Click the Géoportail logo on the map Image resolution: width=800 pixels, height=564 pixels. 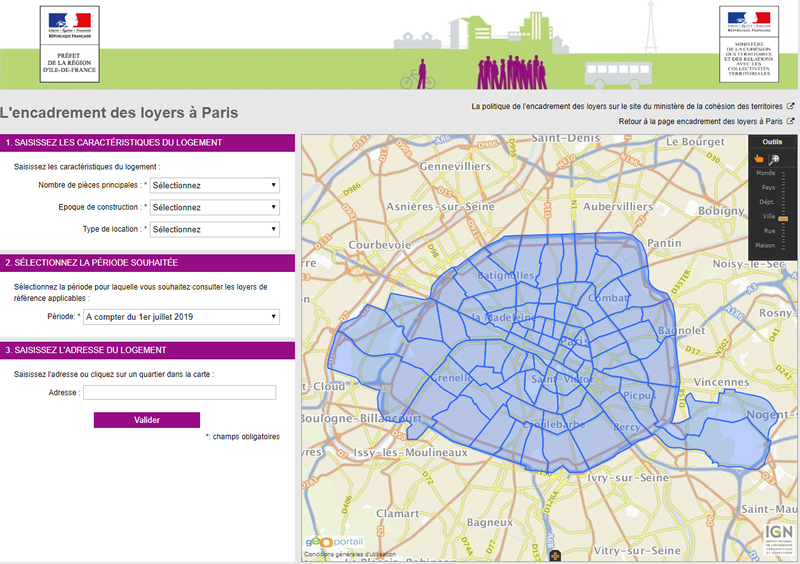coord(328,541)
